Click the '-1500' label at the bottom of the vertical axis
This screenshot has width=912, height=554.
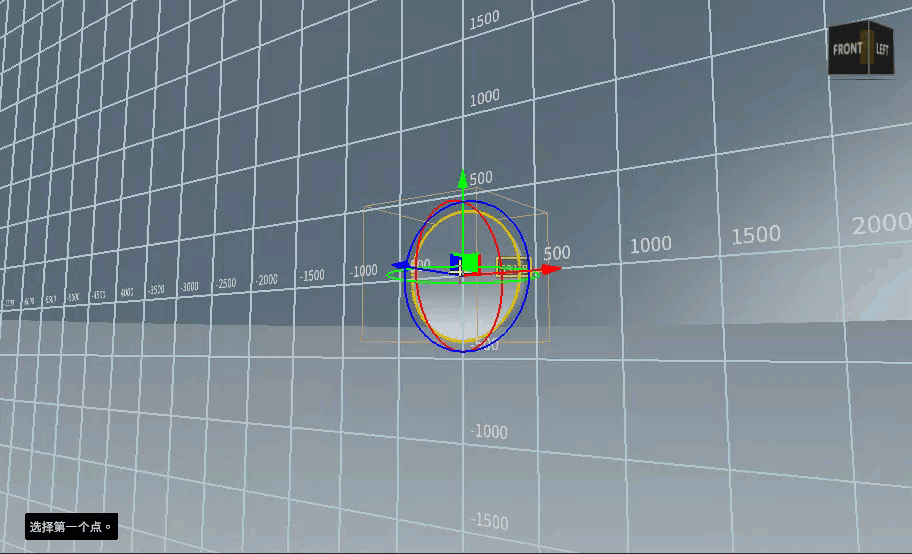coord(489,521)
